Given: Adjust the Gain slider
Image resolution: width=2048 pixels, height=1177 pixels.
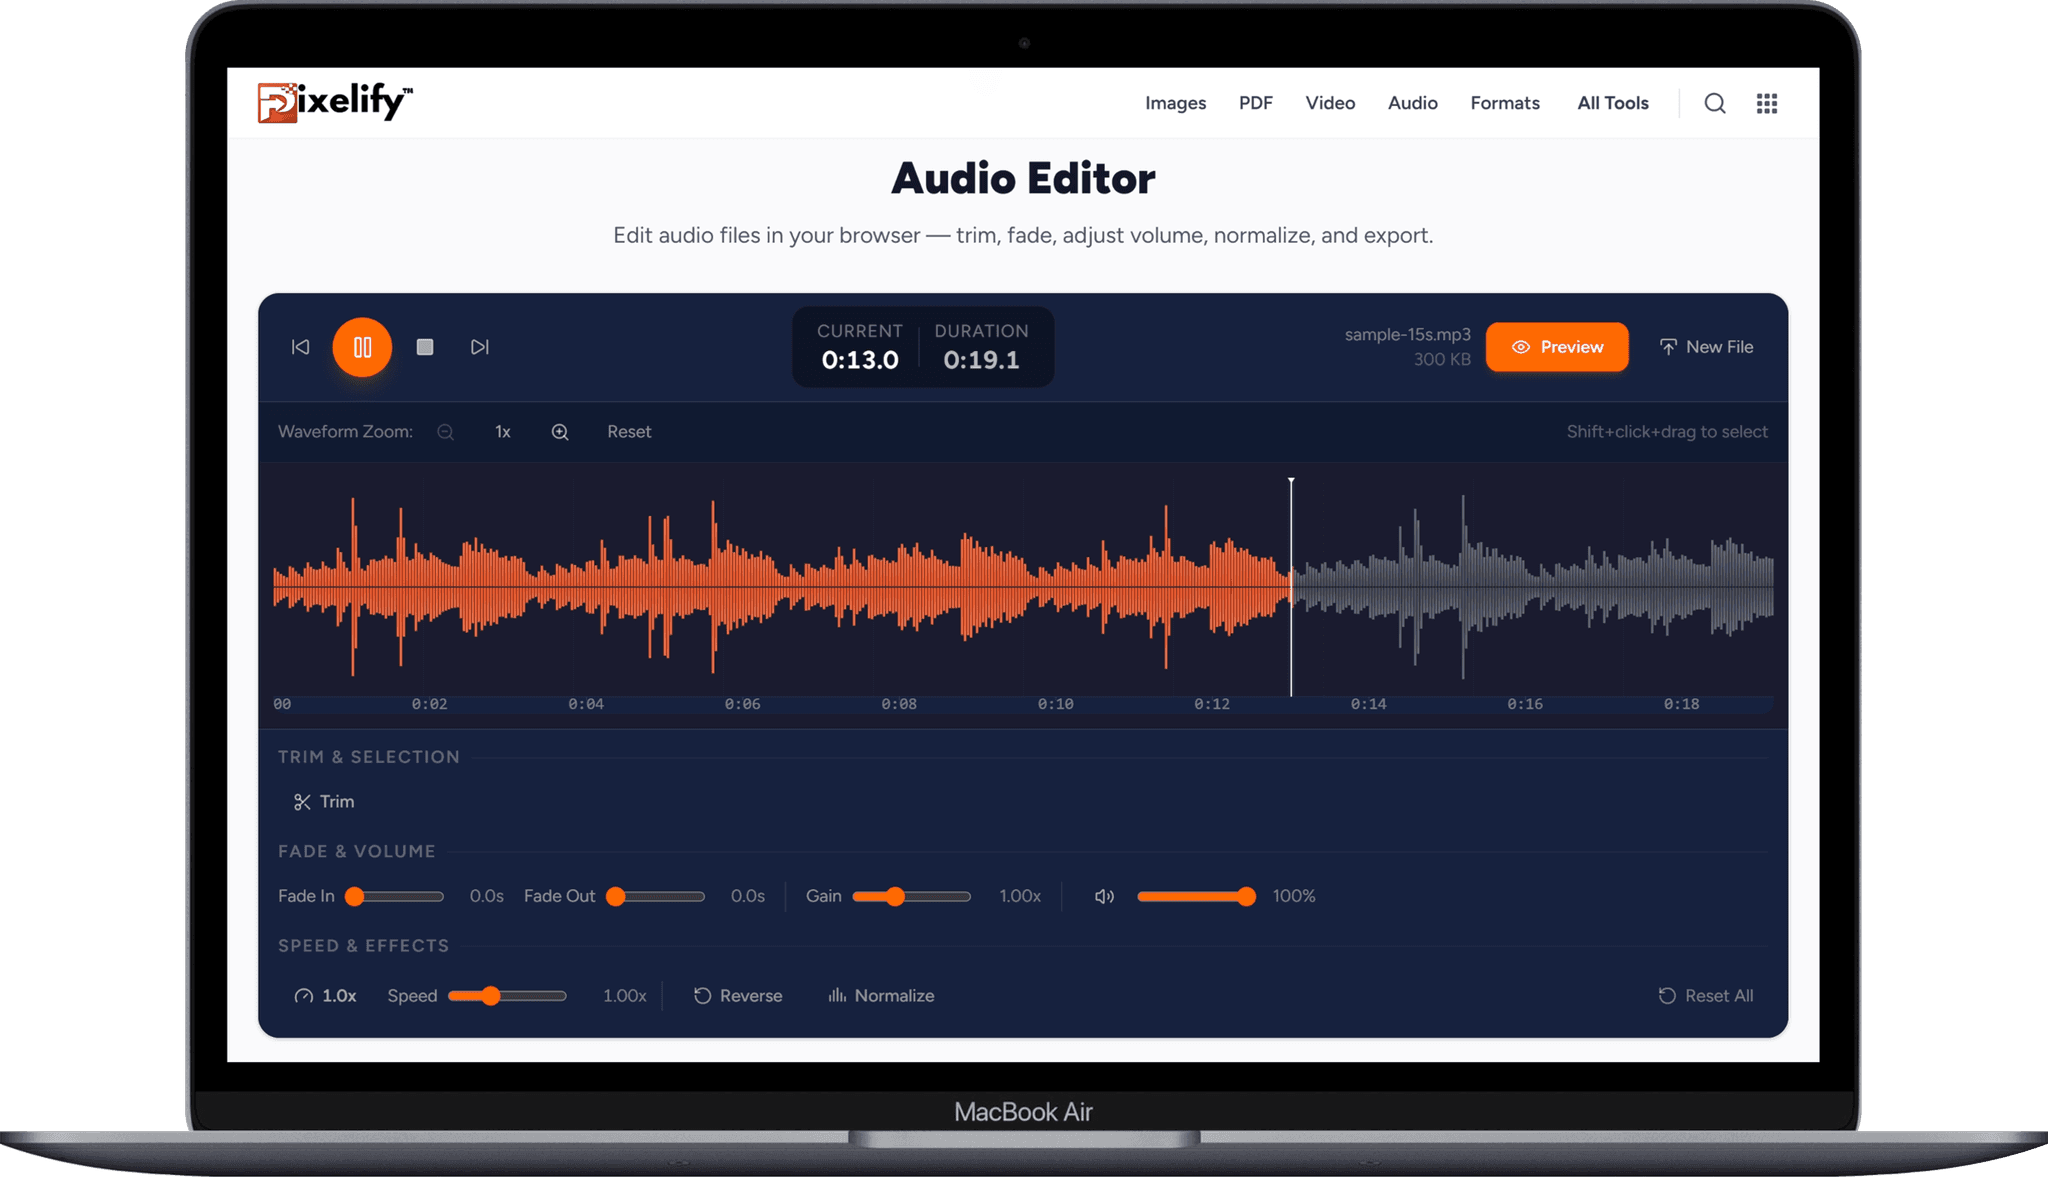Looking at the screenshot, I should click(895, 896).
